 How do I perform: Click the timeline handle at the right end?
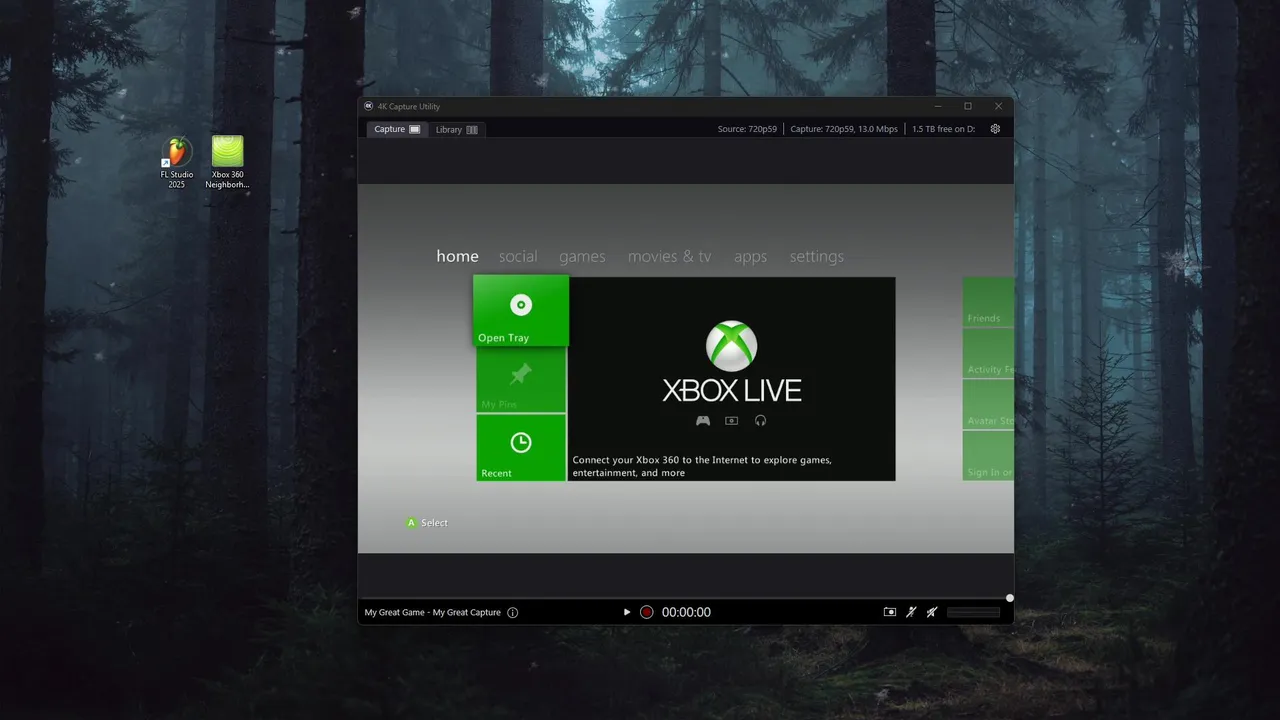click(x=1010, y=598)
